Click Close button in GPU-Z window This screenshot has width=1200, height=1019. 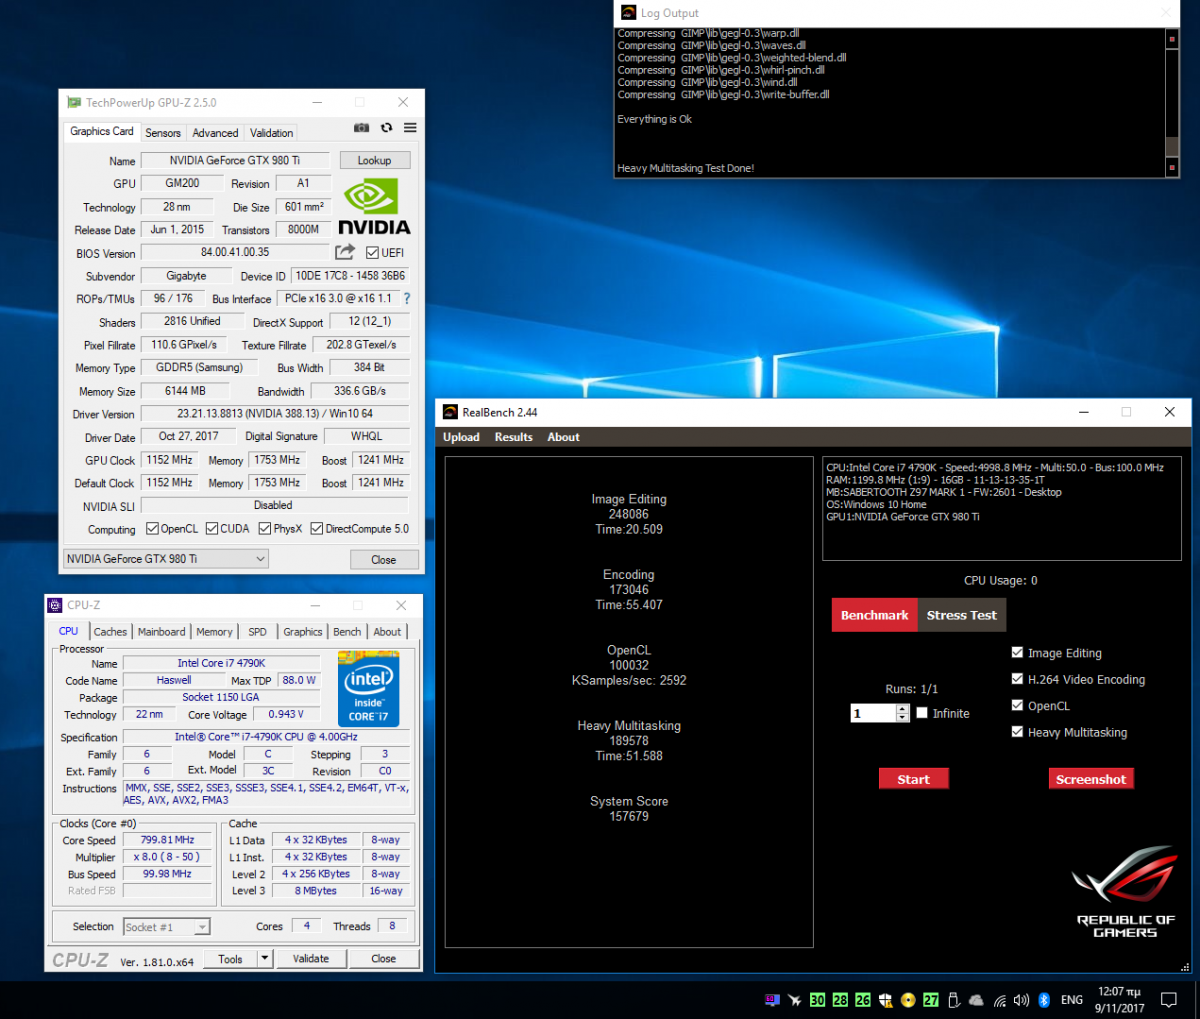(x=383, y=559)
